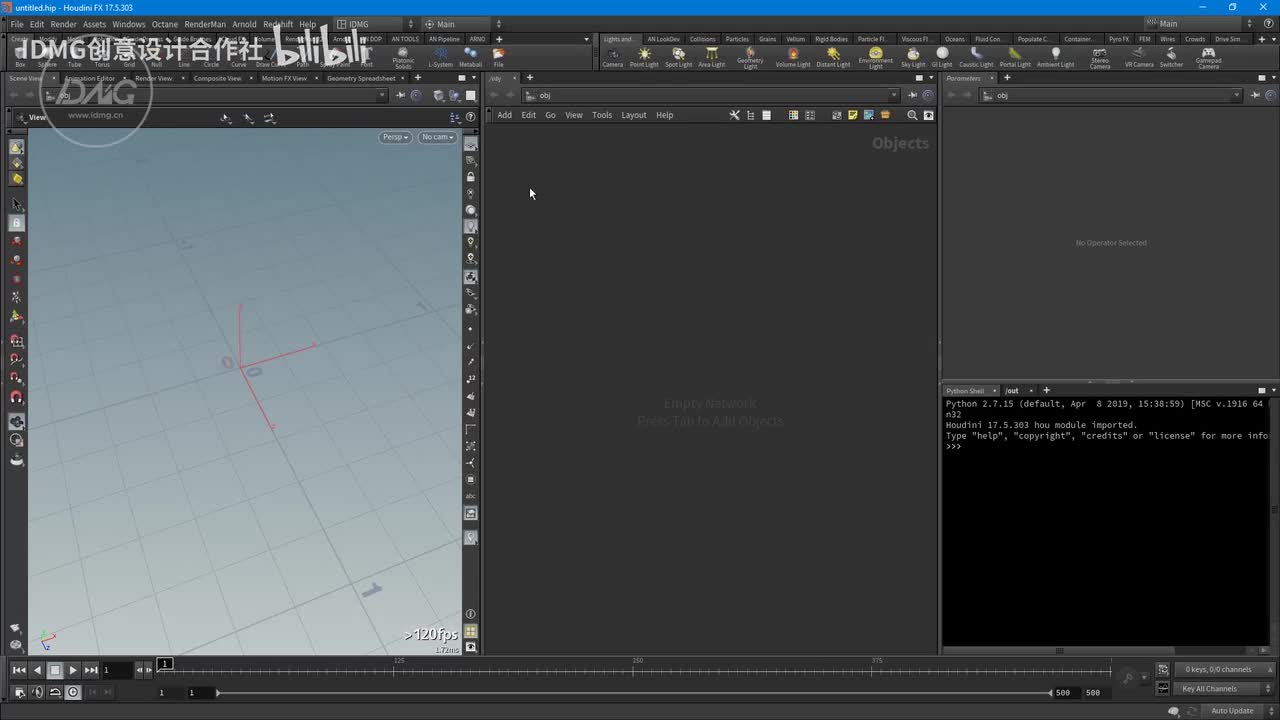Click the network editor search magnifier icon
1280x720 pixels.
point(912,115)
